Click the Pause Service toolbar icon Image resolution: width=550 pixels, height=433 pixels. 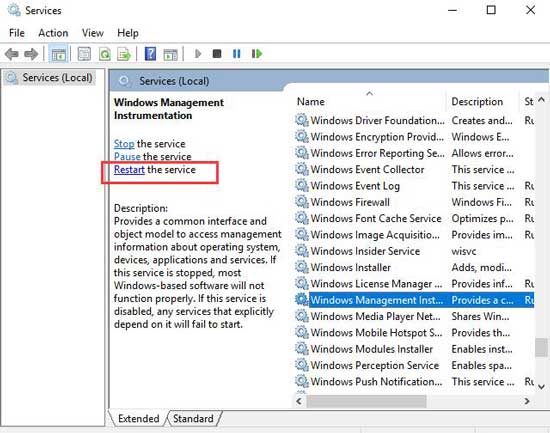(237, 54)
